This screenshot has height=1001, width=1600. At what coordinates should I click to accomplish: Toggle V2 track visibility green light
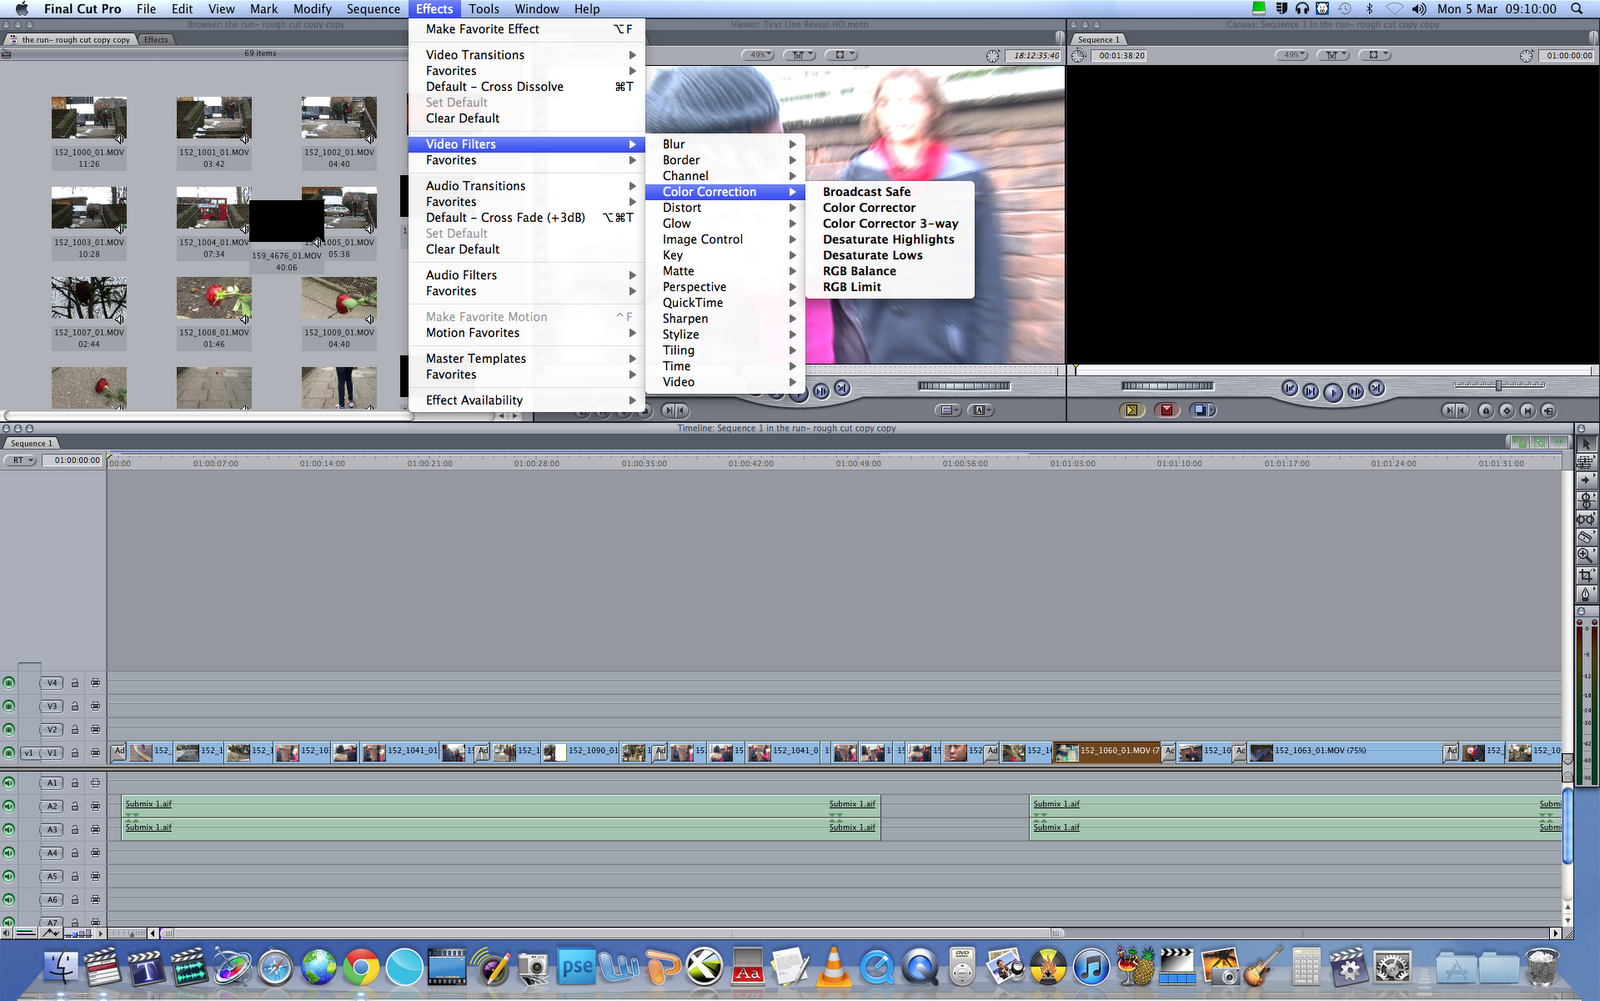[9, 730]
